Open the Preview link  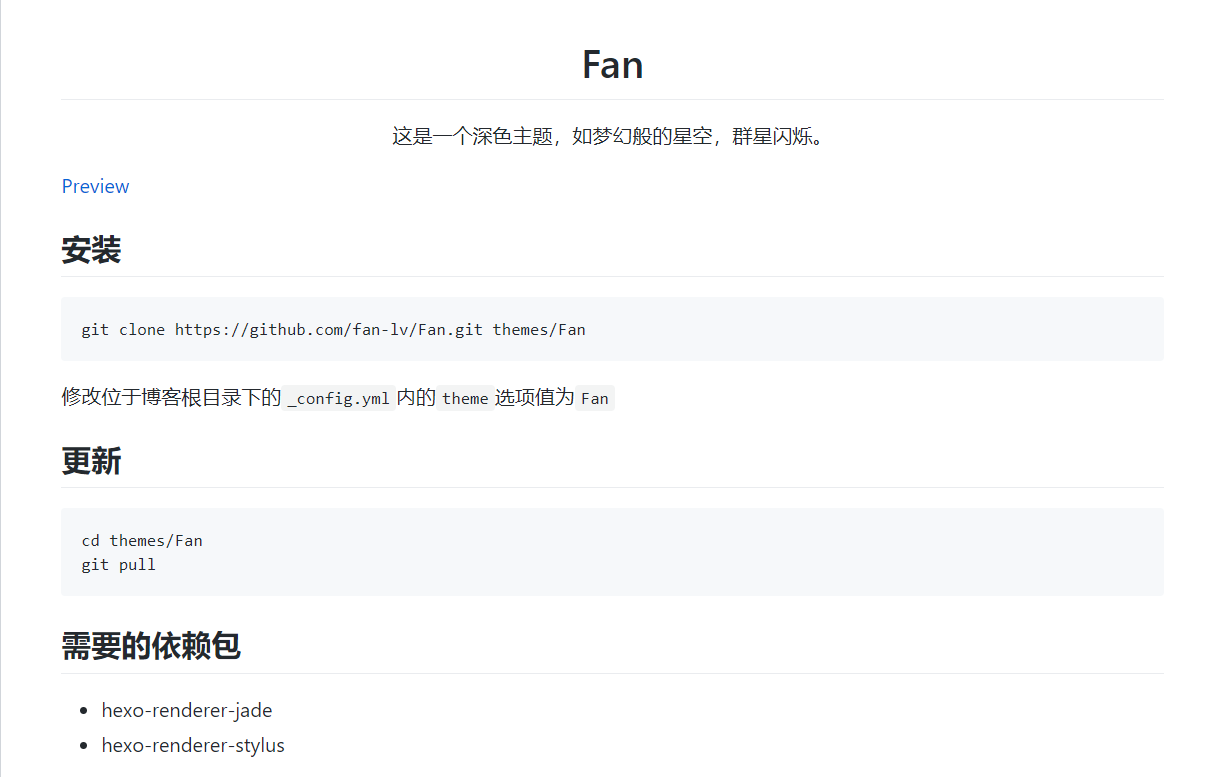(95, 186)
